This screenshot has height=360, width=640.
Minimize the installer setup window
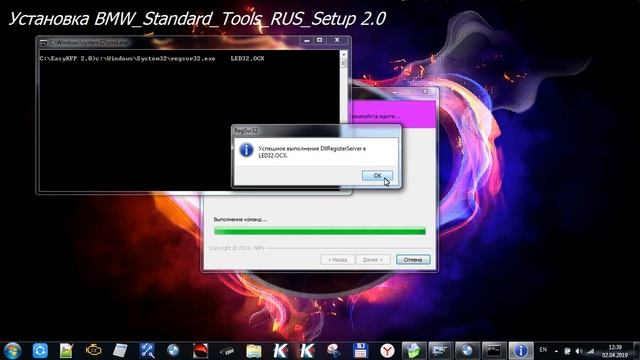coord(394,92)
